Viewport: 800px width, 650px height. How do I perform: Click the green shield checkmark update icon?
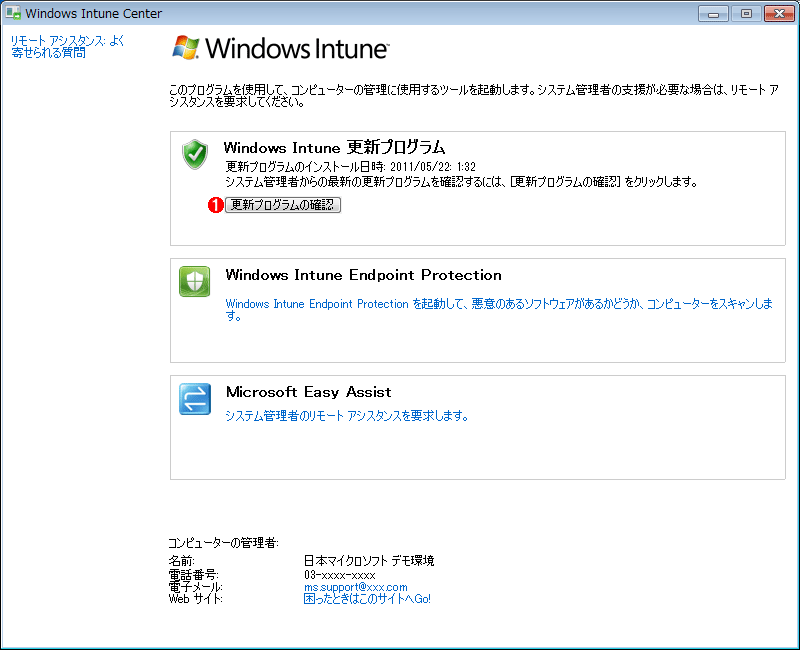coord(194,154)
